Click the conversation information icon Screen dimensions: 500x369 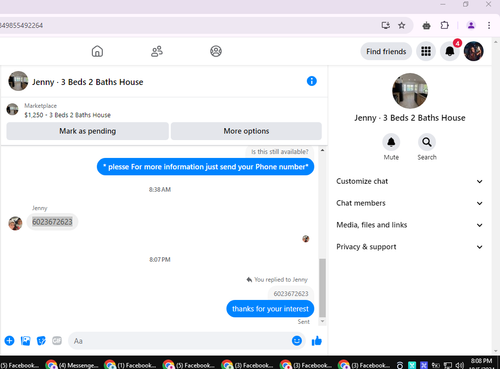coord(312,81)
